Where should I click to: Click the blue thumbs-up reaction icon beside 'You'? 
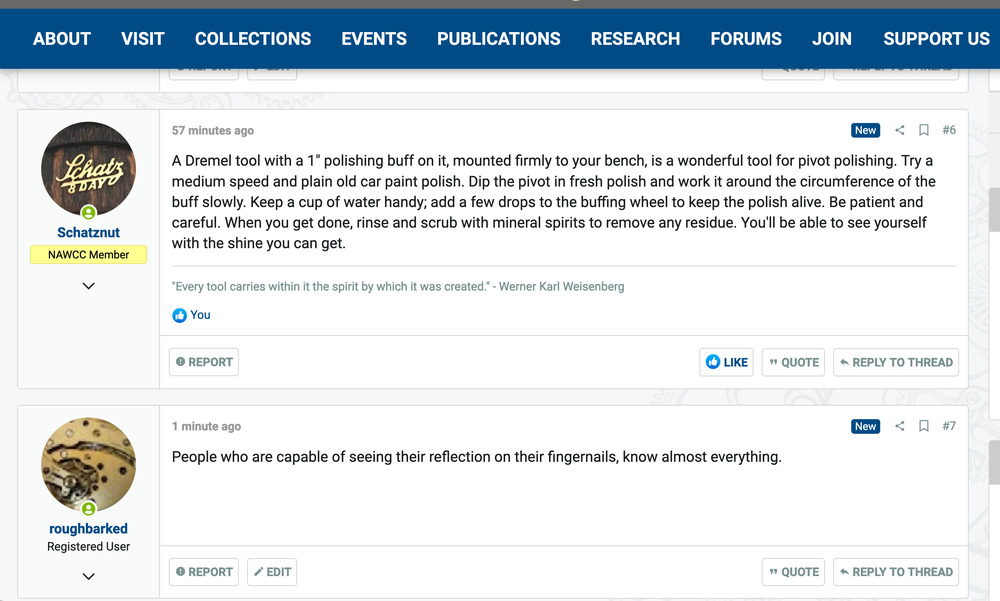180,315
